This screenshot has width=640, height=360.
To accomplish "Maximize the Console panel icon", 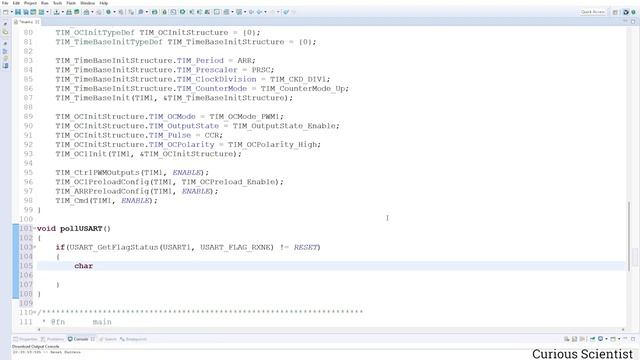I will click(x=633, y=339).
